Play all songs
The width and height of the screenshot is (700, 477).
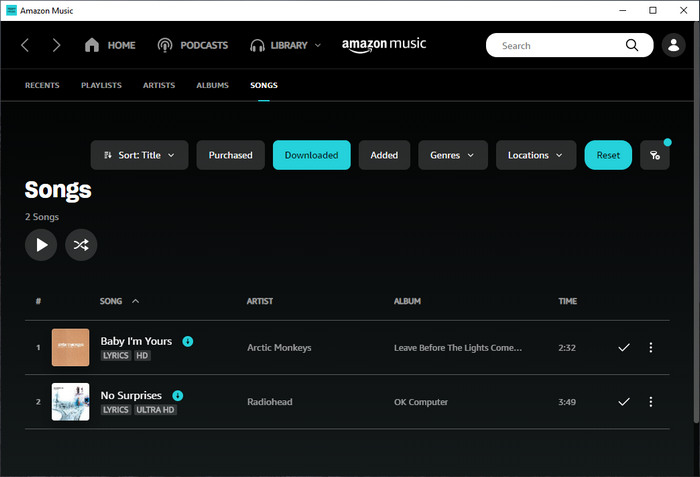(41, 245)
